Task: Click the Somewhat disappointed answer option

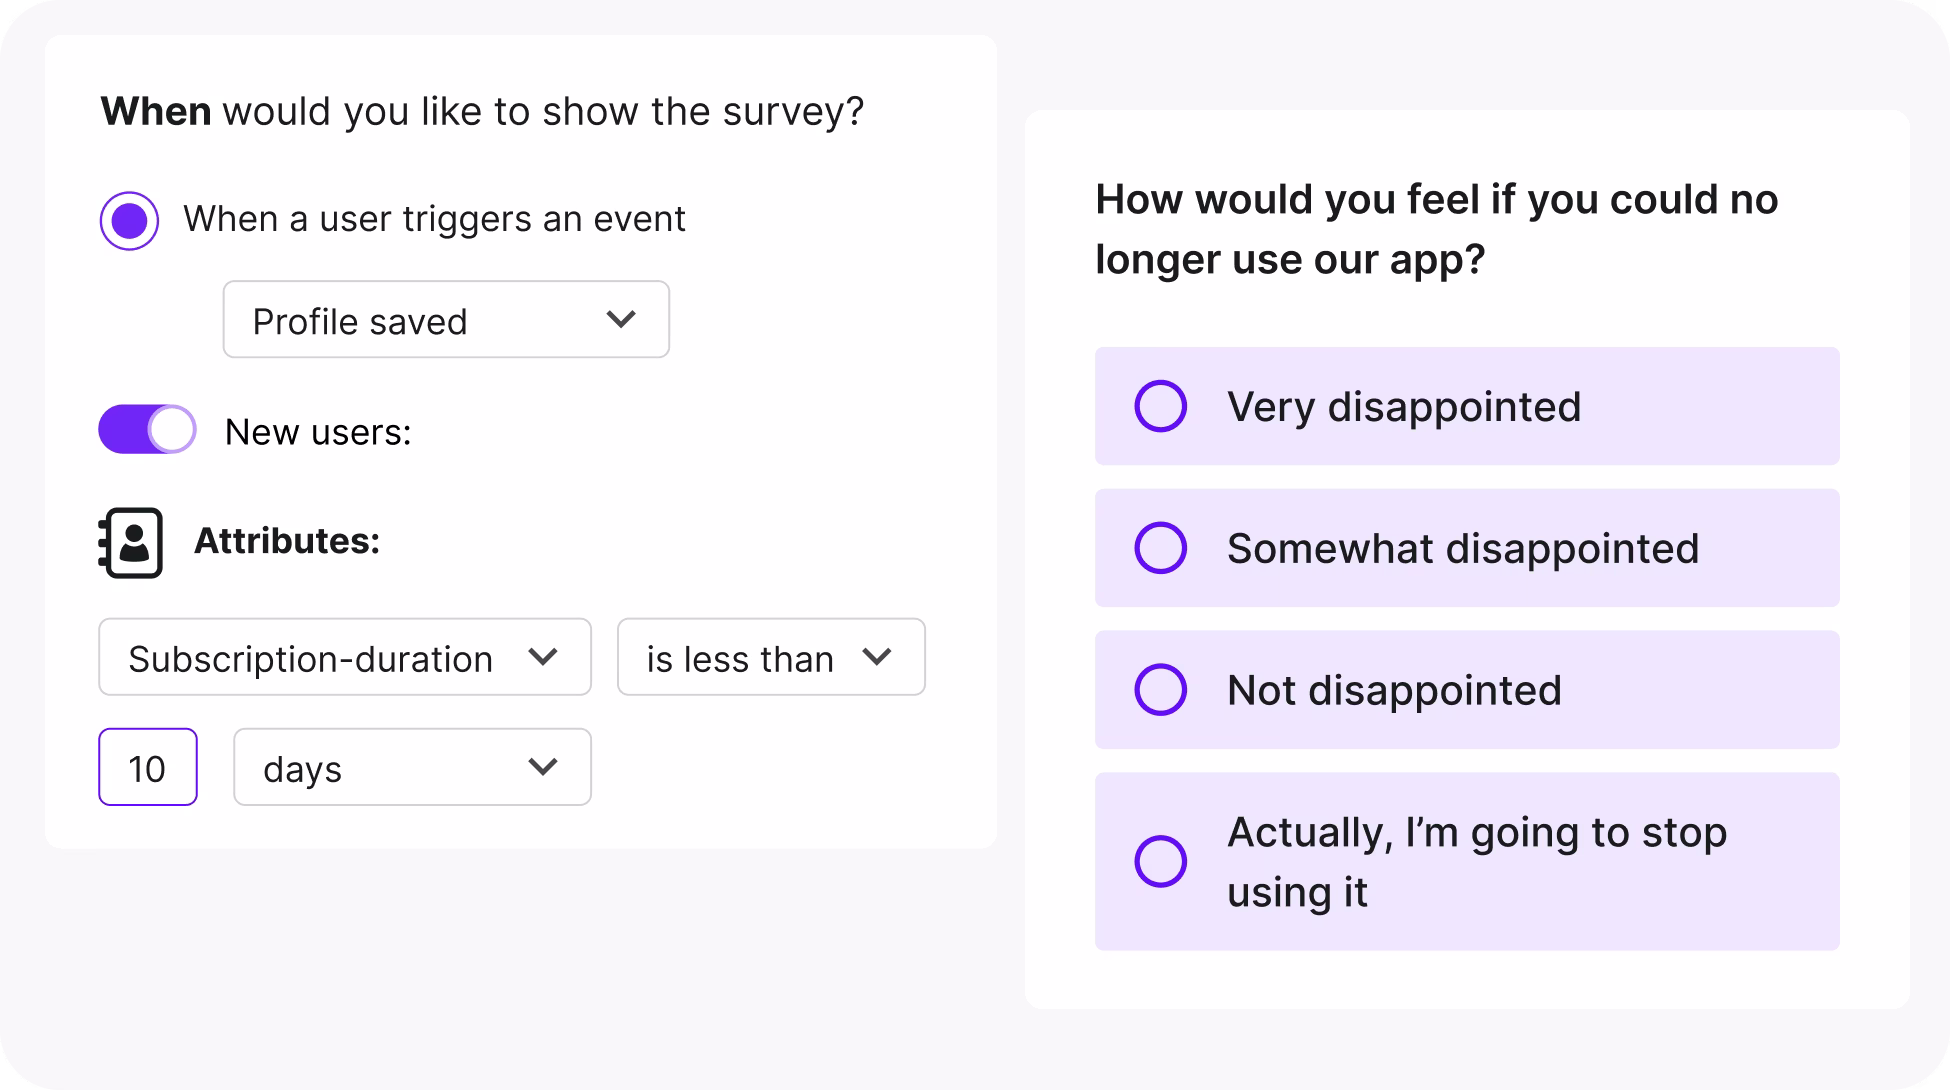Action: click(1466, 548)
